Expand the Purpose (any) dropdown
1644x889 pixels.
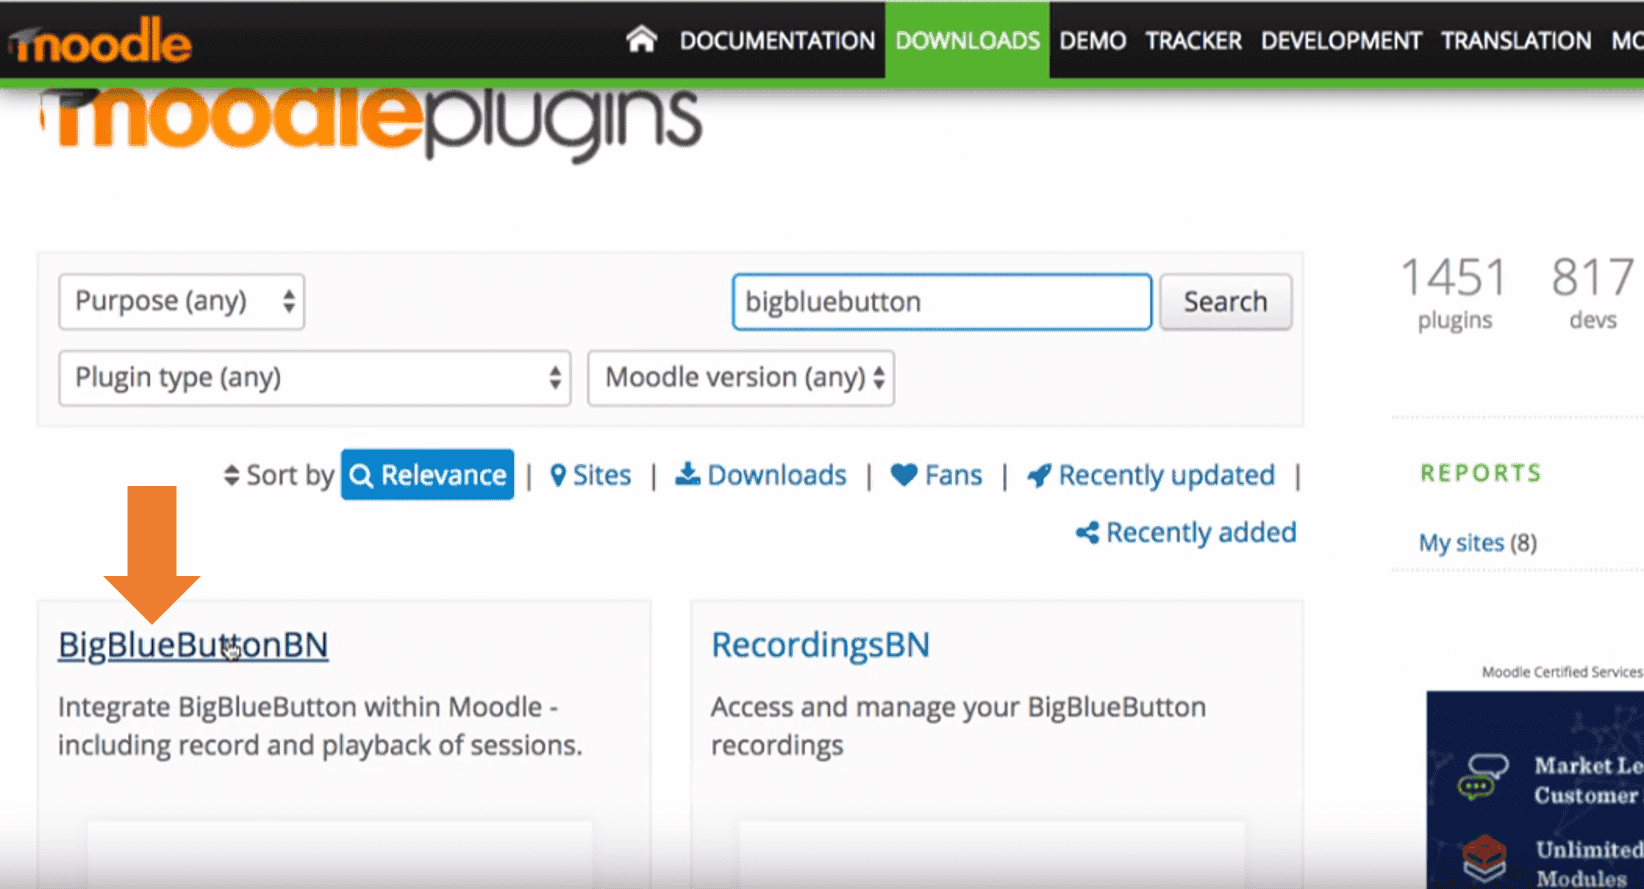coord(182,301)
